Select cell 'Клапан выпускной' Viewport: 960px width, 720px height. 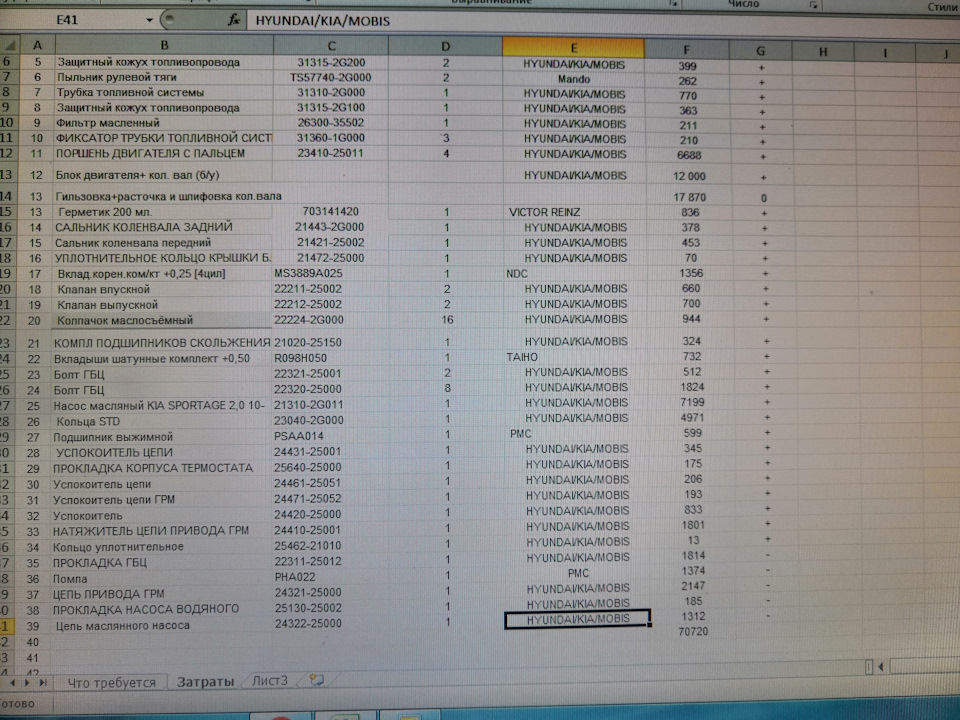[162, 304]
